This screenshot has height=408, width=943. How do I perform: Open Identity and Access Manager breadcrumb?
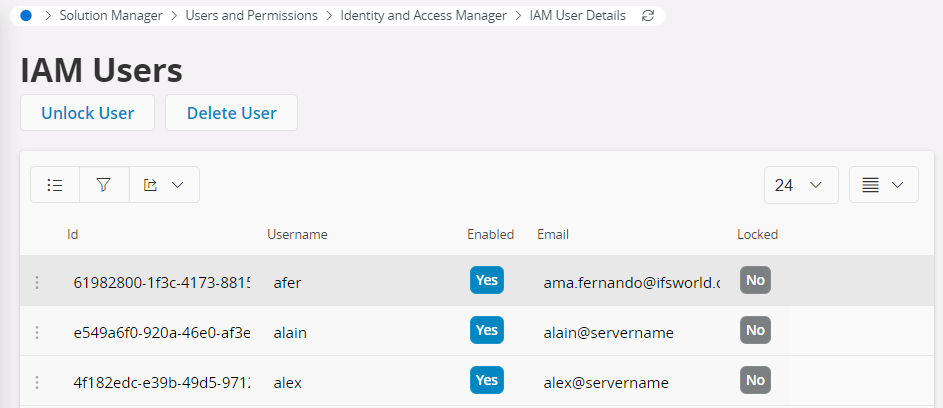click(423, 16)
